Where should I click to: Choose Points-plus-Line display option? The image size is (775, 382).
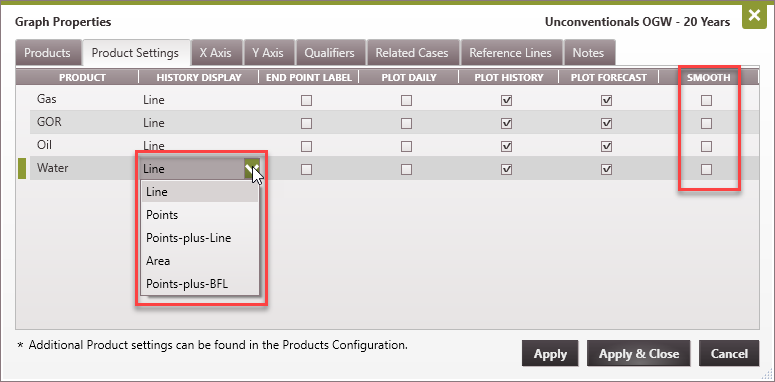[200, 238]
